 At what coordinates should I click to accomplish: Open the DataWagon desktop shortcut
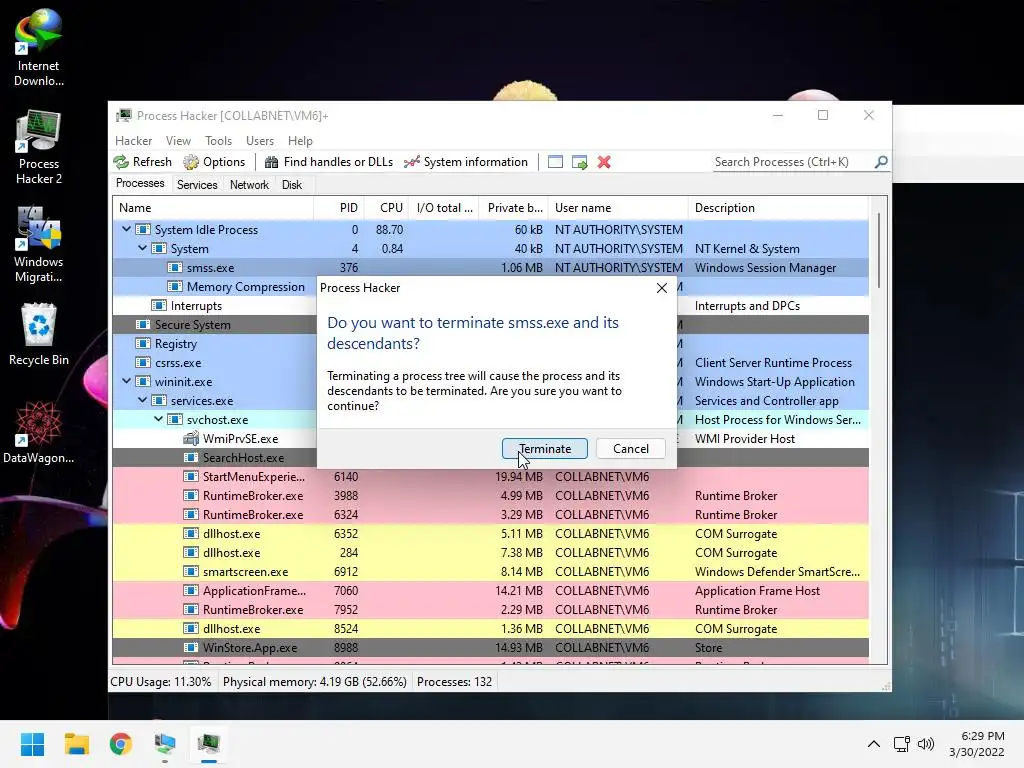39,432
